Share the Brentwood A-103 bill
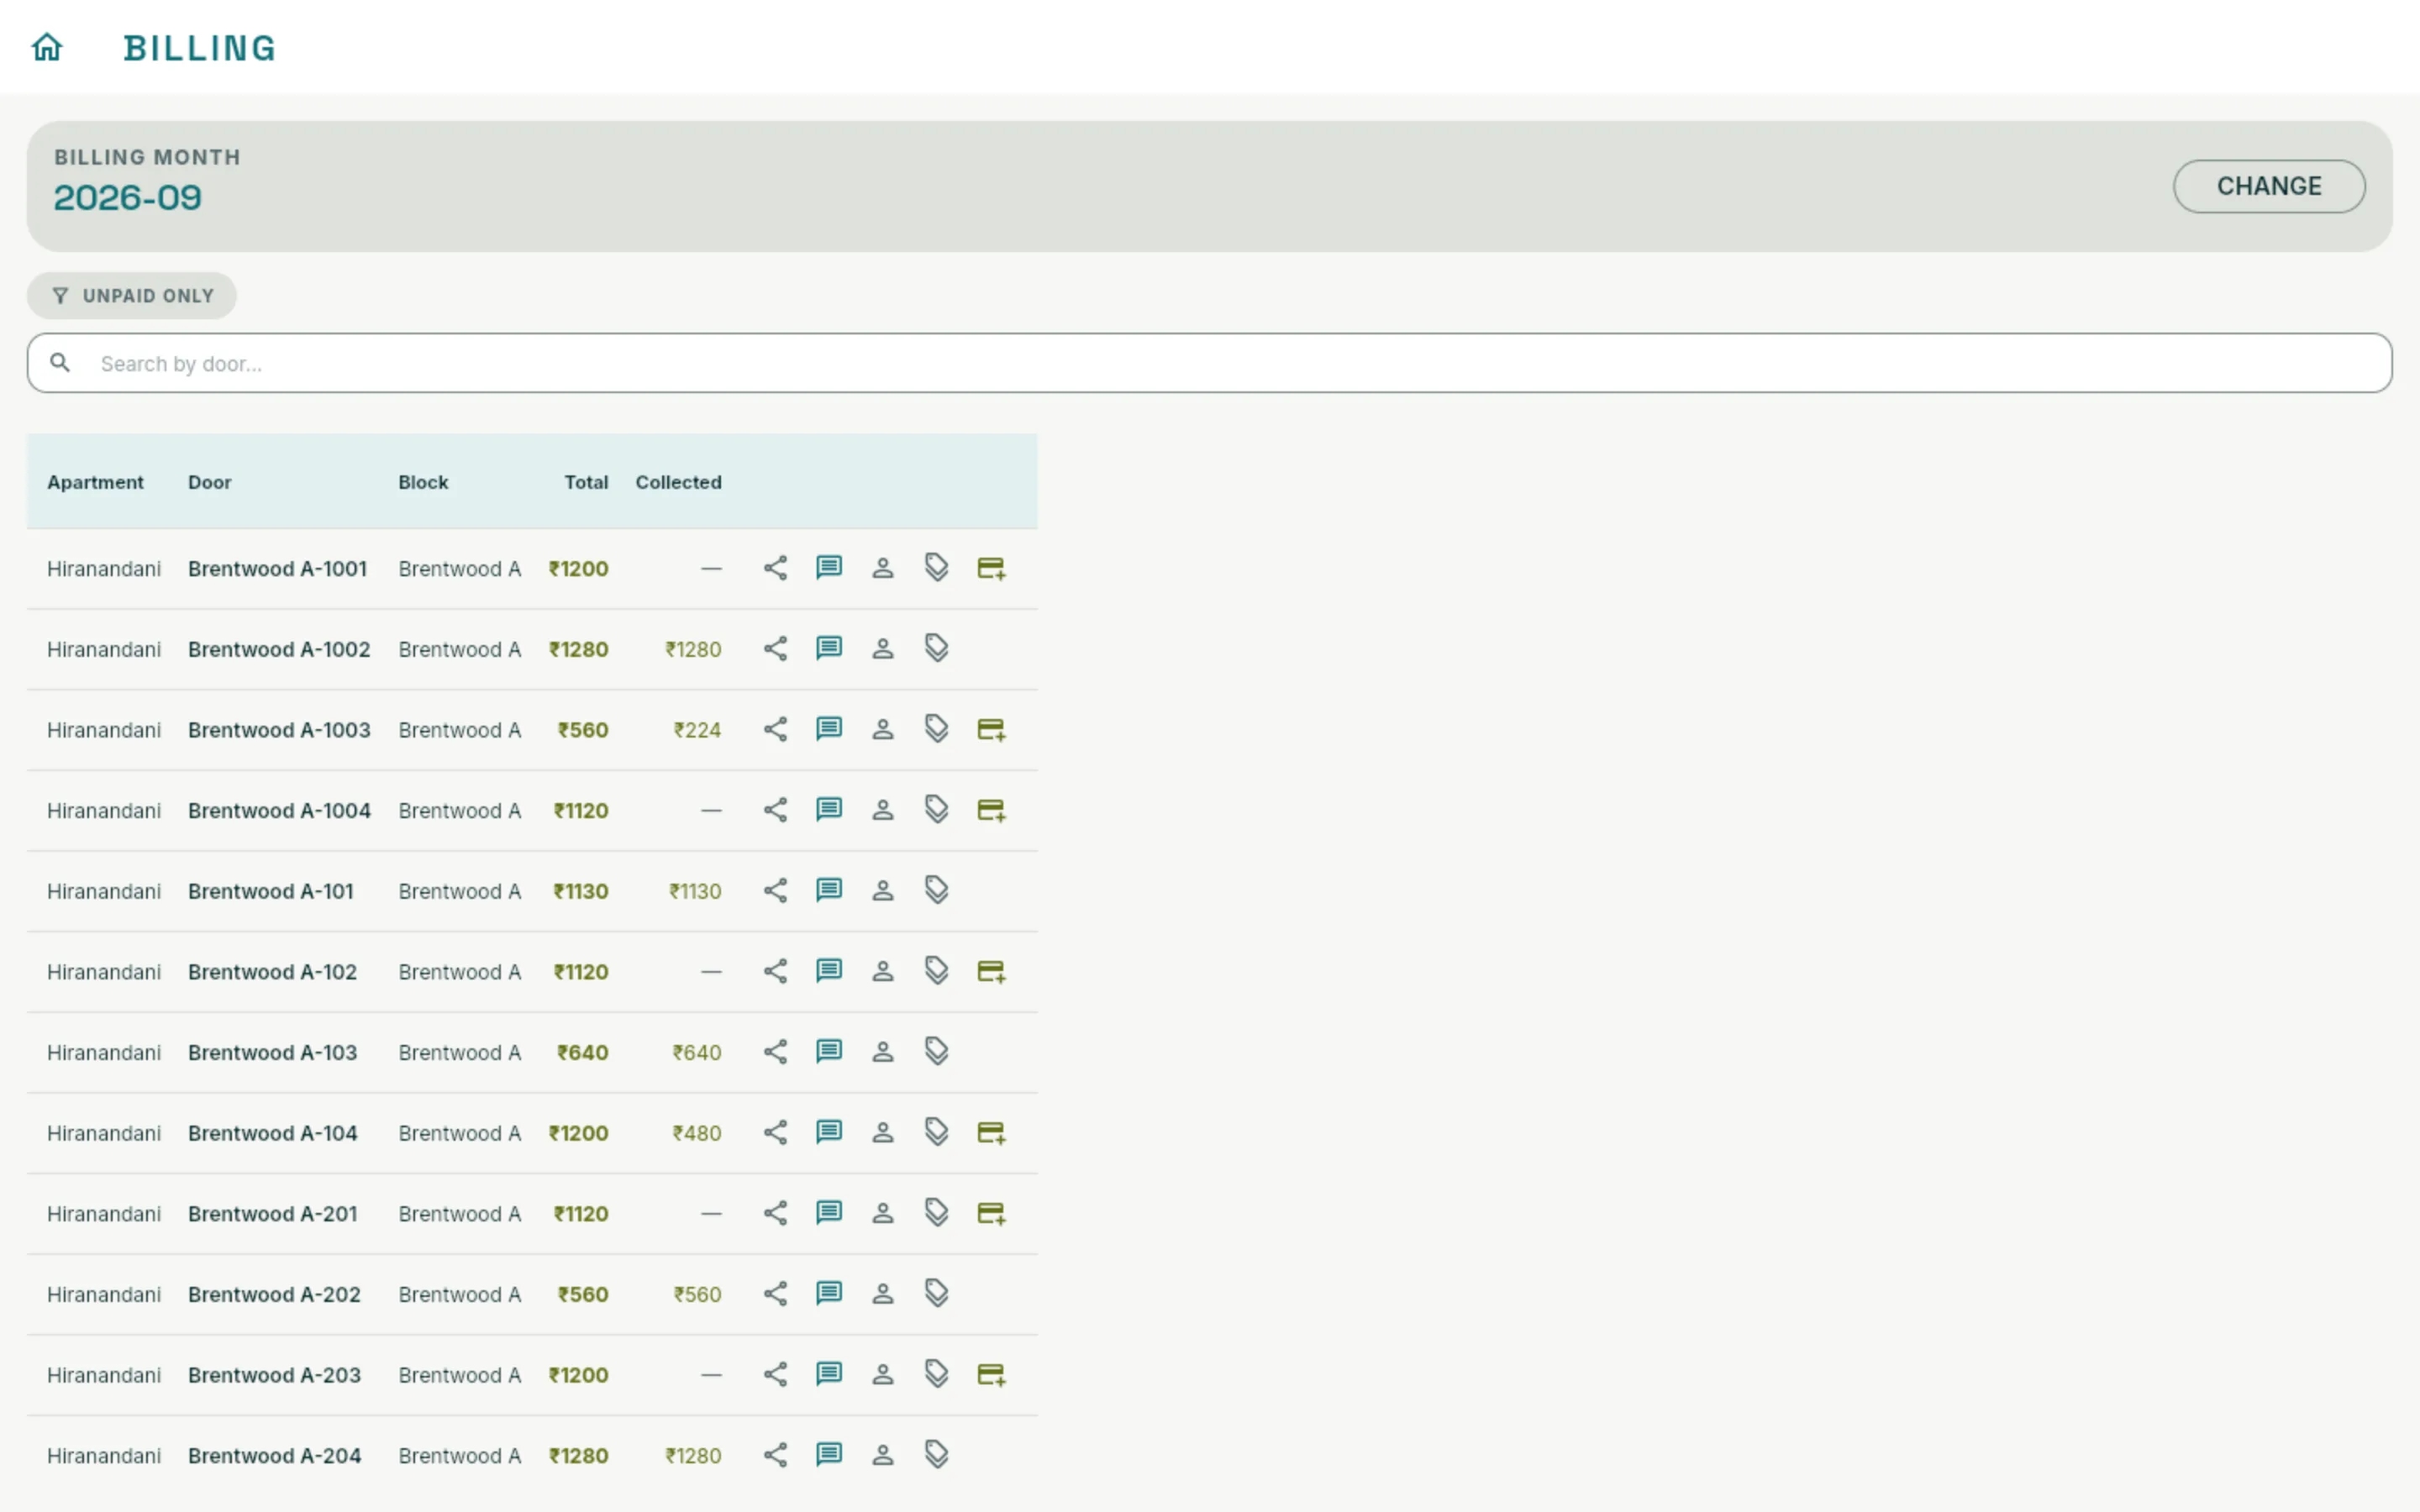 pos(775,1052)
